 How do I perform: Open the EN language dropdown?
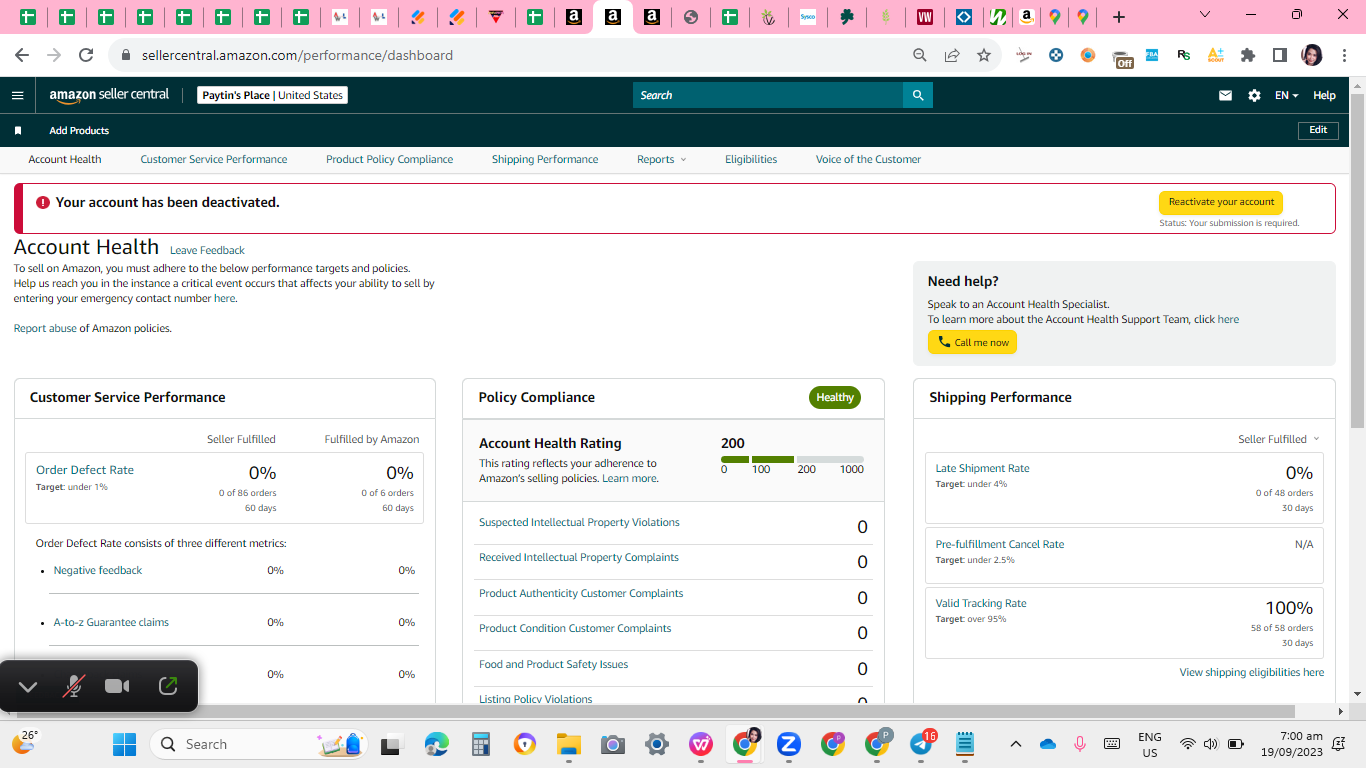click(x=1287, y=95)
